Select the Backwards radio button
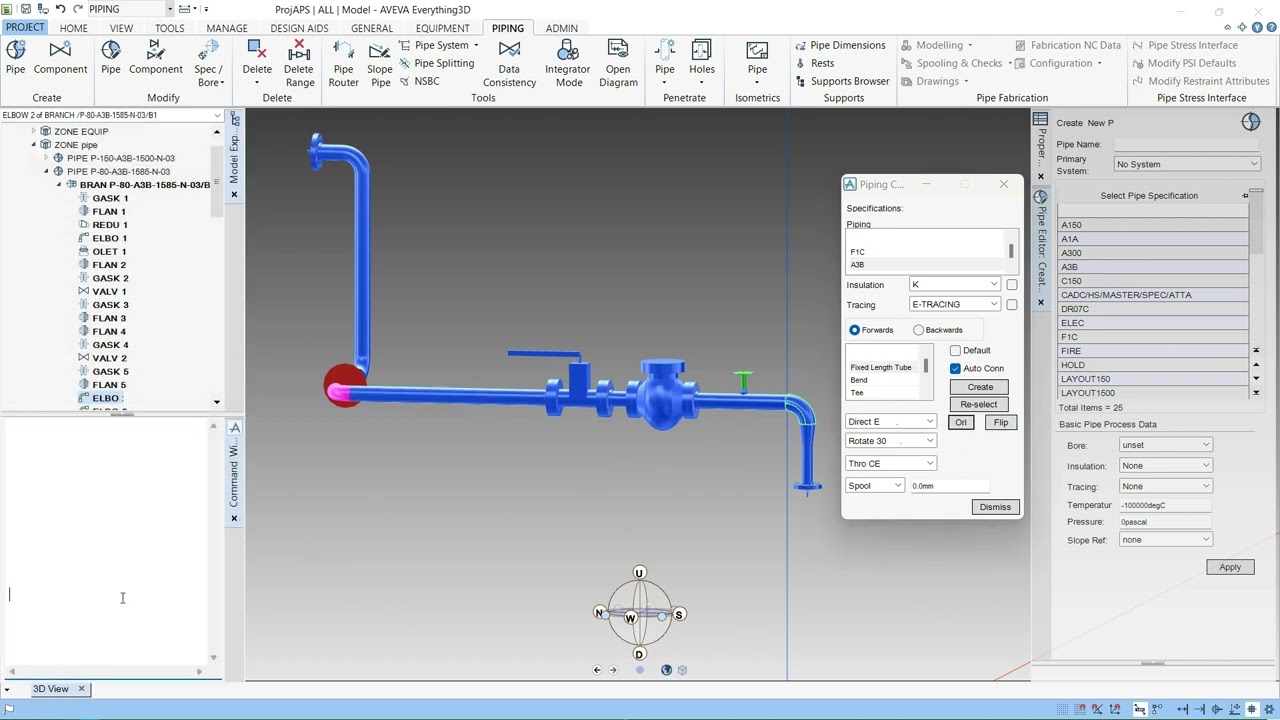Screen dimensions: 1280x720 918,330
